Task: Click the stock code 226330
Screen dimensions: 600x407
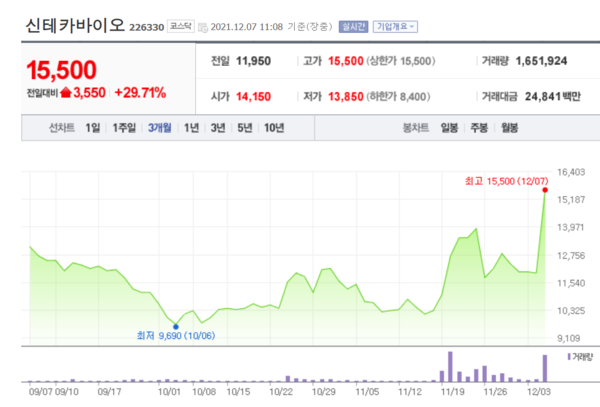Action: [x=147, y=28]
